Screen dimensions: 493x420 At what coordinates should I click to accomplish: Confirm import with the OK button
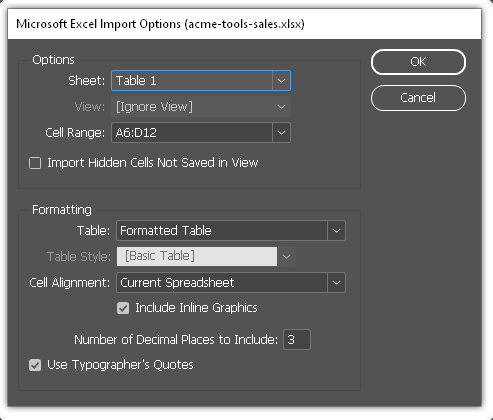pyautogui.click(x=418, y=62)
